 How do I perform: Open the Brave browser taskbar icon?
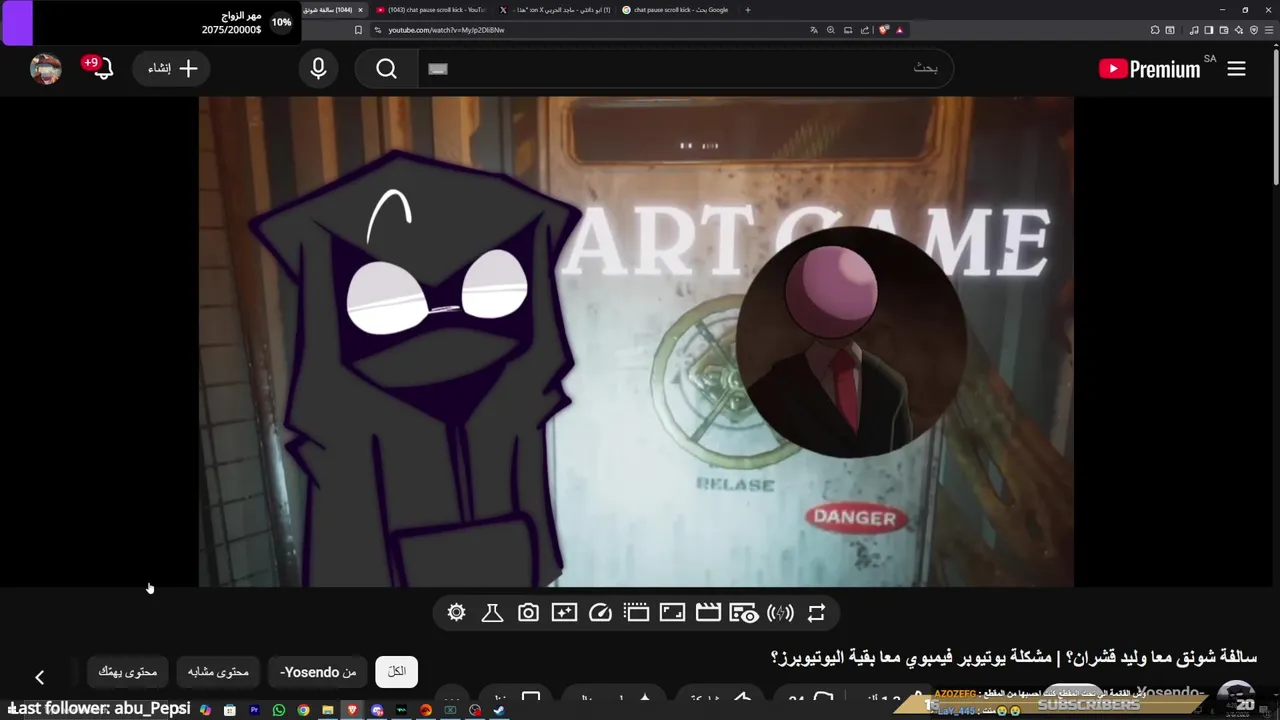352,710
